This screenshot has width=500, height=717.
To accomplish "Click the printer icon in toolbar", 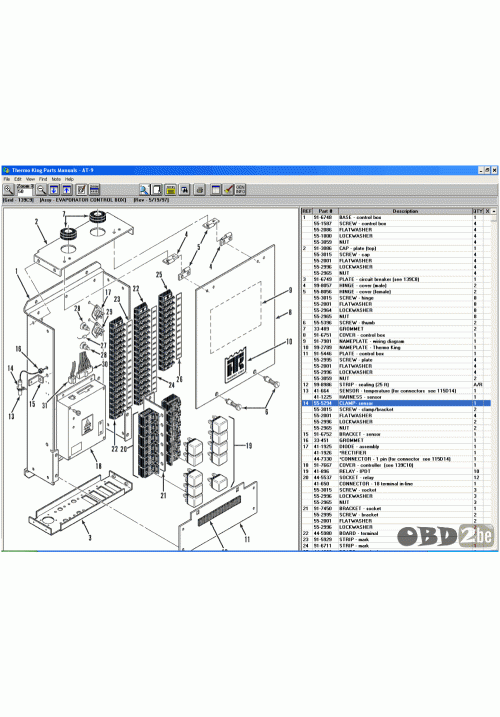I will tap(199, 189).
